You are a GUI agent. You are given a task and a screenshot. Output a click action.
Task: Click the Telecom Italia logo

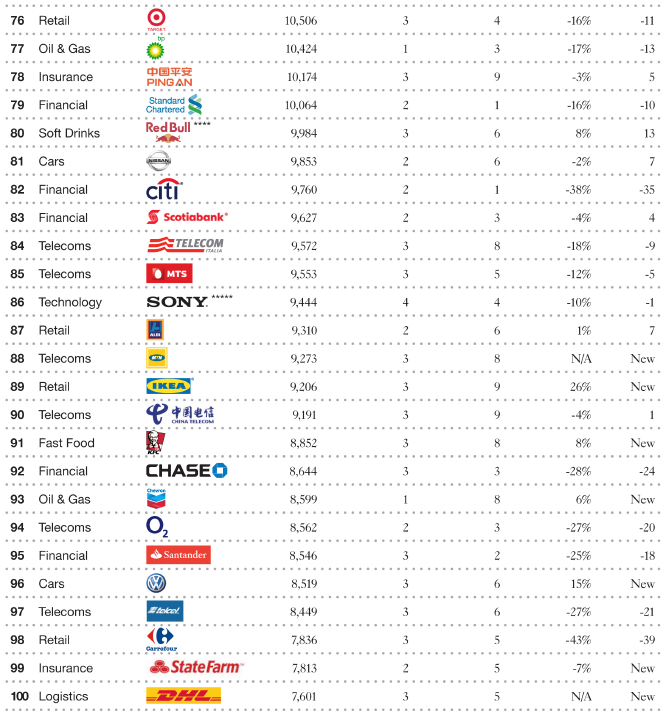pos(185,245)
